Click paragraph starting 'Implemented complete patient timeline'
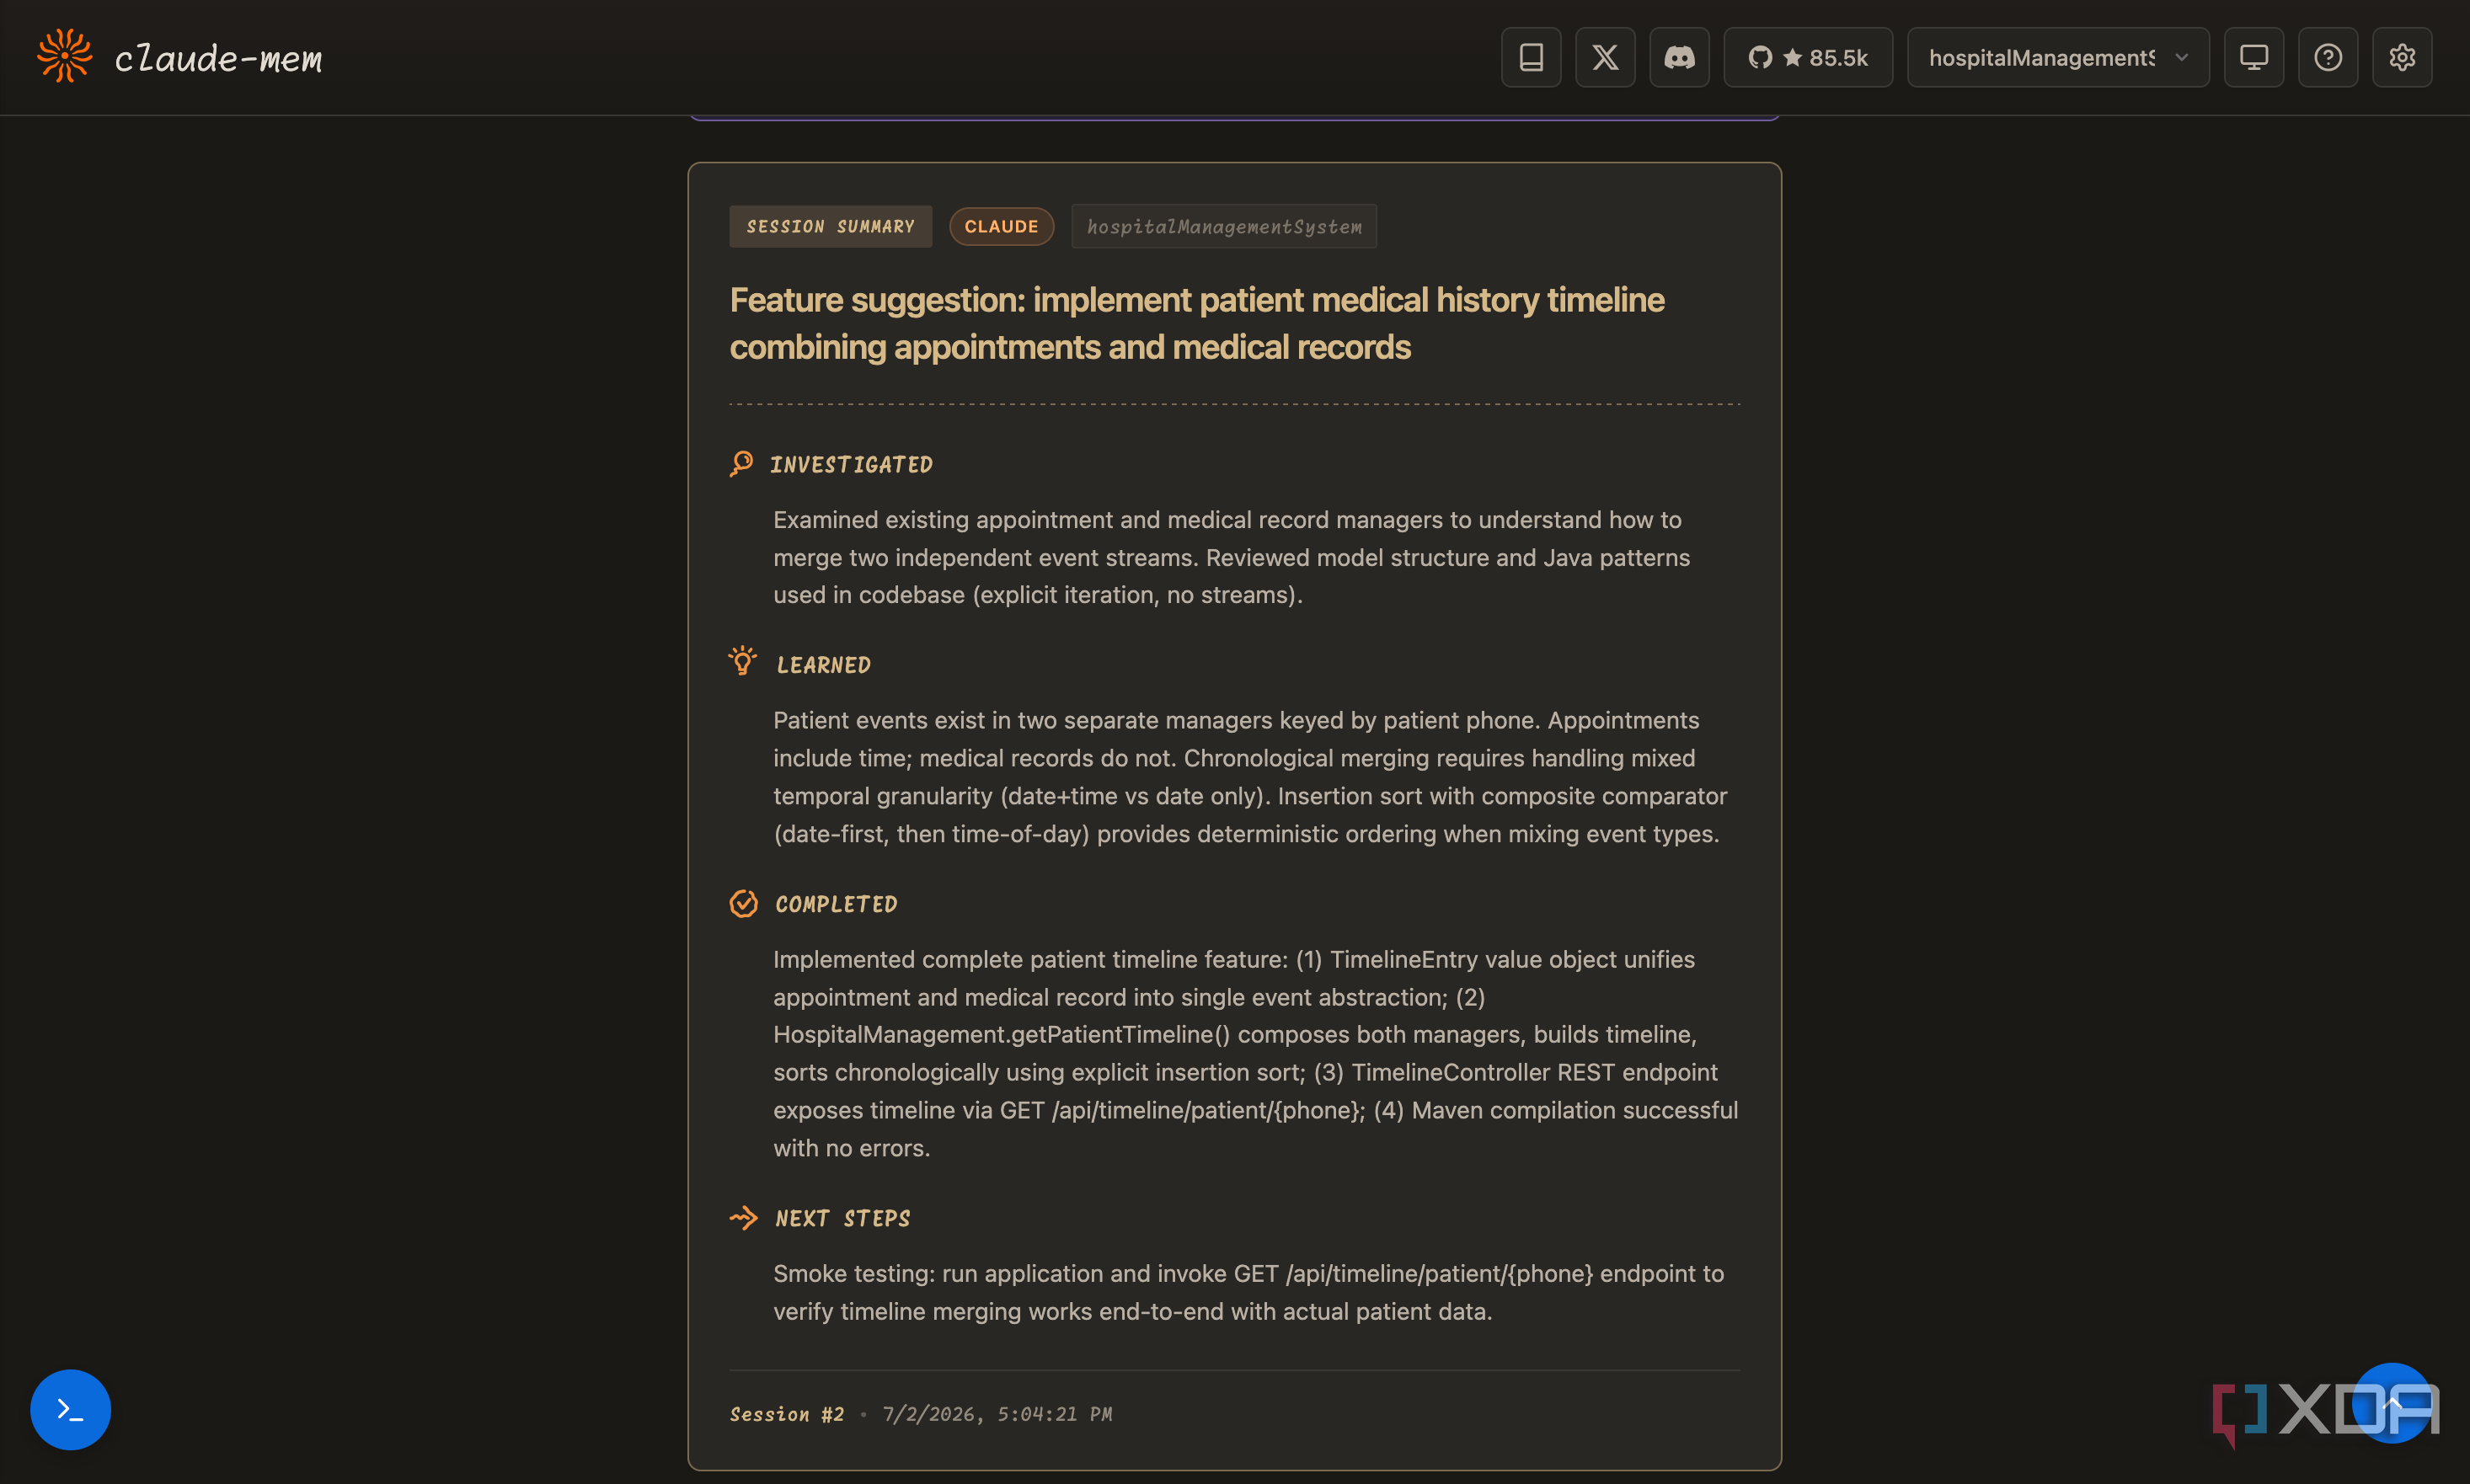Screen dimensions: 2470x1484 pos(1255,1053)
